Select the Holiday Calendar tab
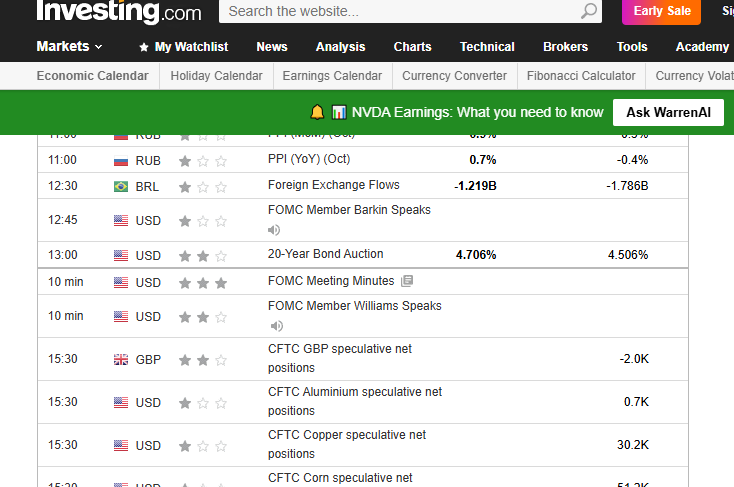734x487 pixels. (216, 75)
